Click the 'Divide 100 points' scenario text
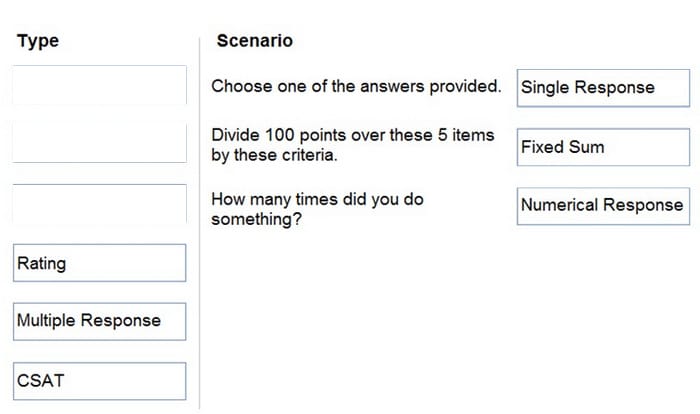Screen dimensions: 700x414 pos(353,145)
